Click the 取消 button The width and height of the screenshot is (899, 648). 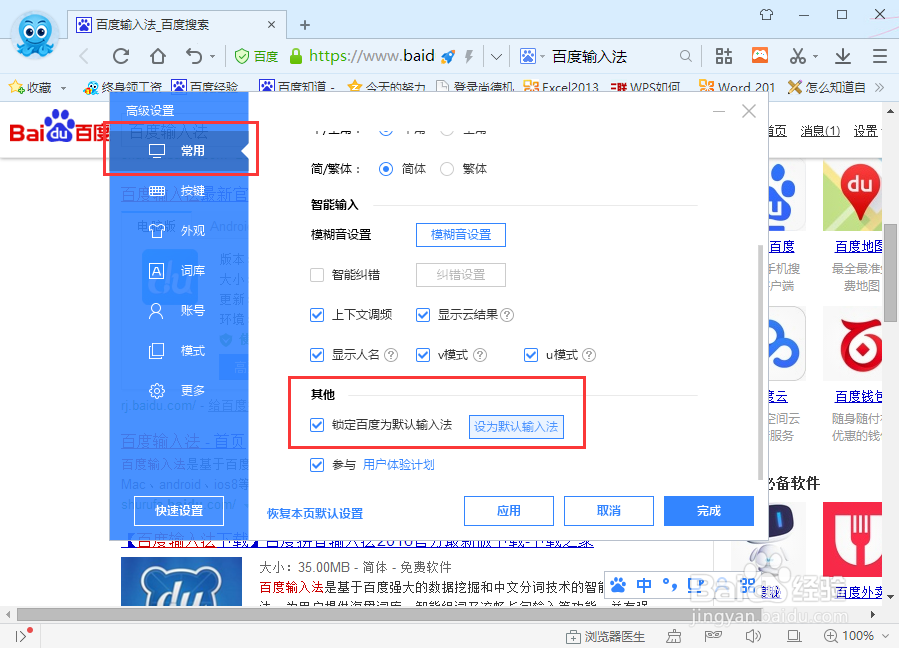(609, 511)
